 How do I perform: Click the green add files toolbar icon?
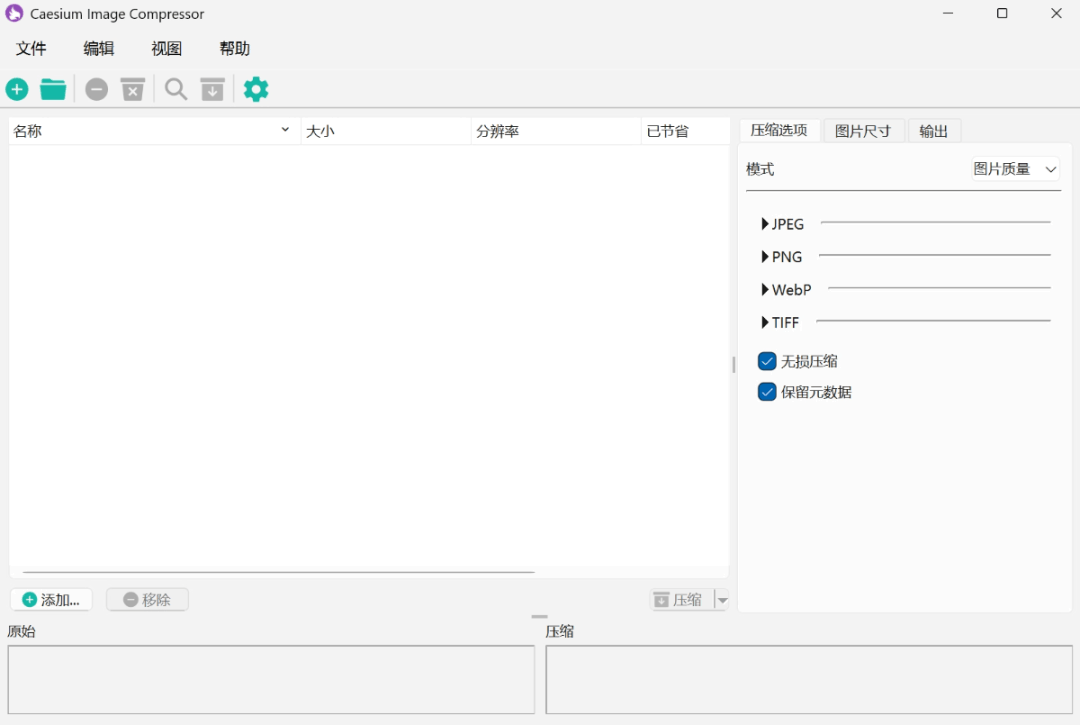(x=17, y=90)
